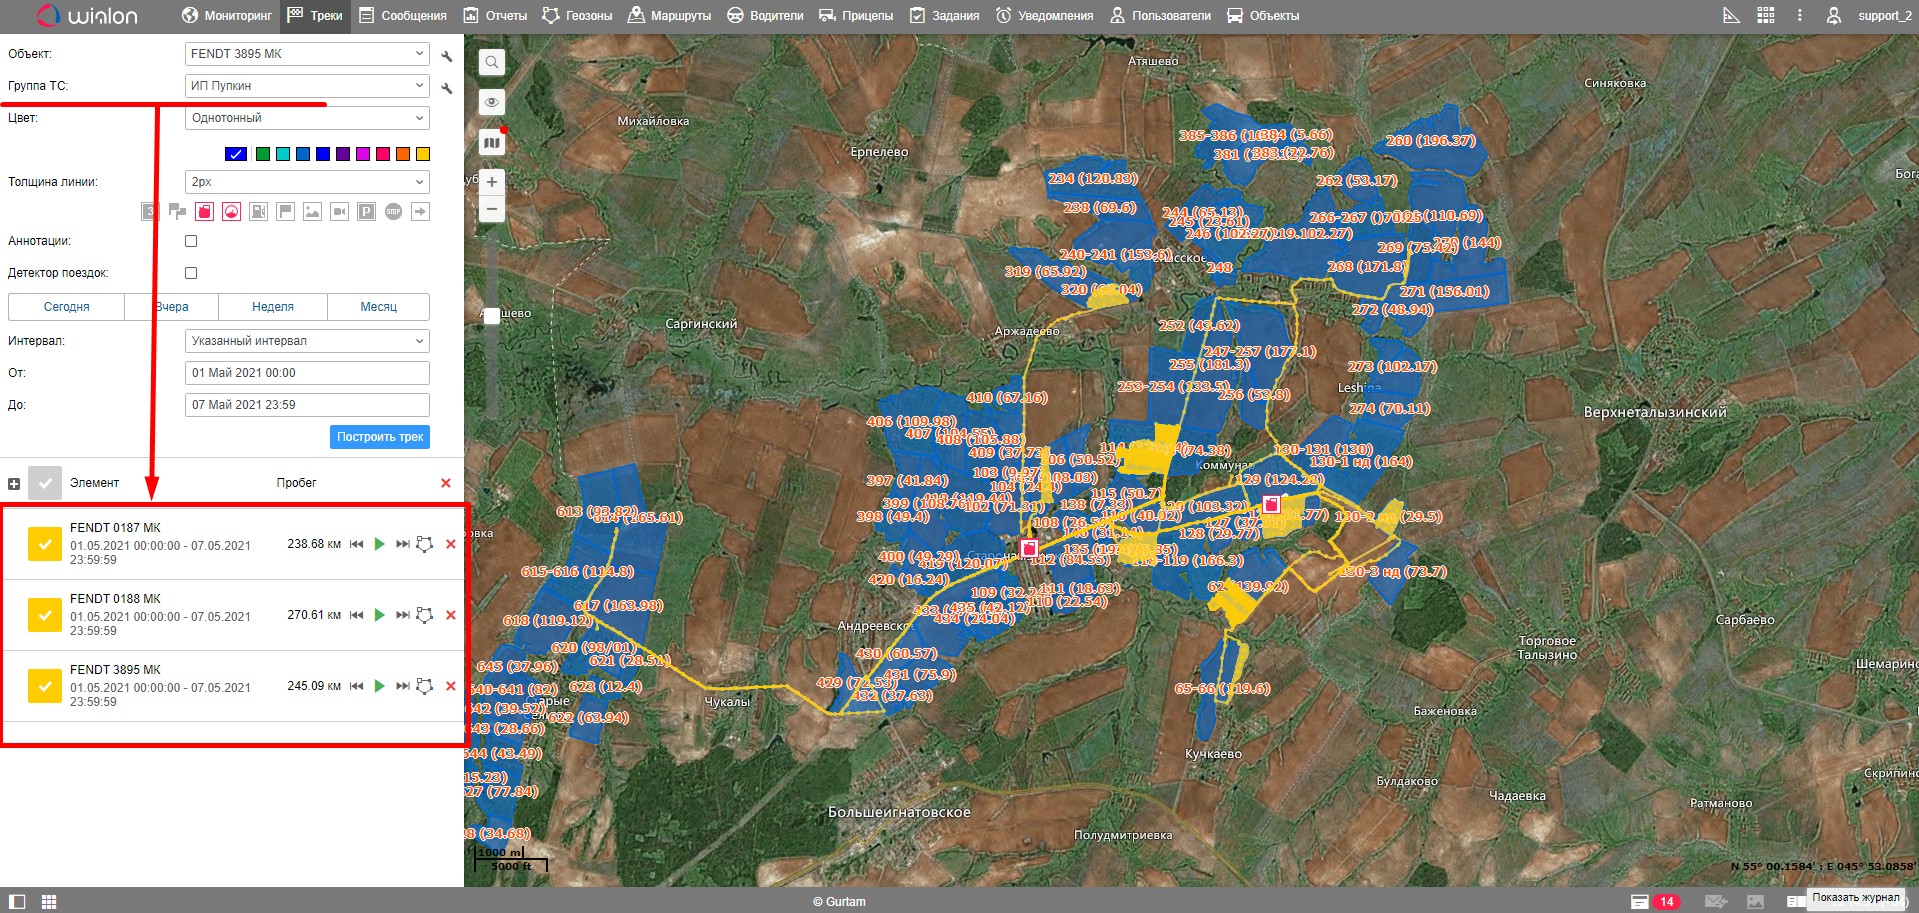Switch to the Геозоны tab
Viewport: 1919px width, 913px height.
[x=577, y=16]
